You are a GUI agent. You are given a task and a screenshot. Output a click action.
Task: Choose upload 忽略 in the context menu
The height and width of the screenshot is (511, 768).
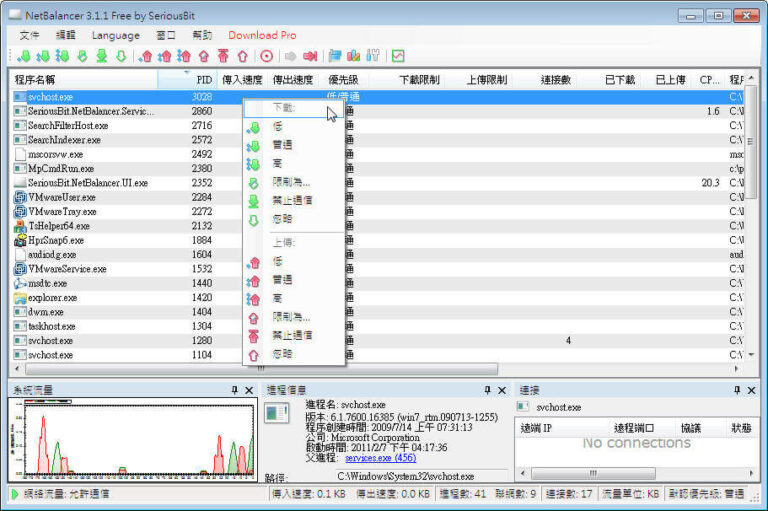pos(294,354)
